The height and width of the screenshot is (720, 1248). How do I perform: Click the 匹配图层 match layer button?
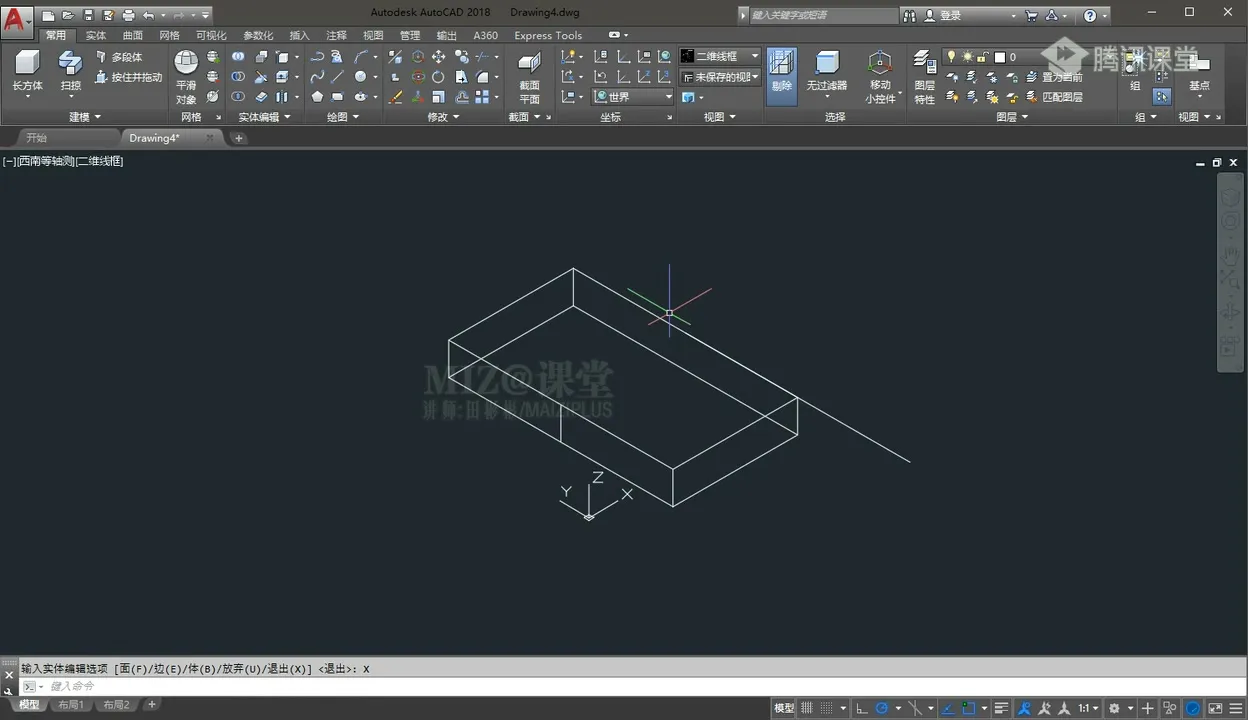point(1052,97)
